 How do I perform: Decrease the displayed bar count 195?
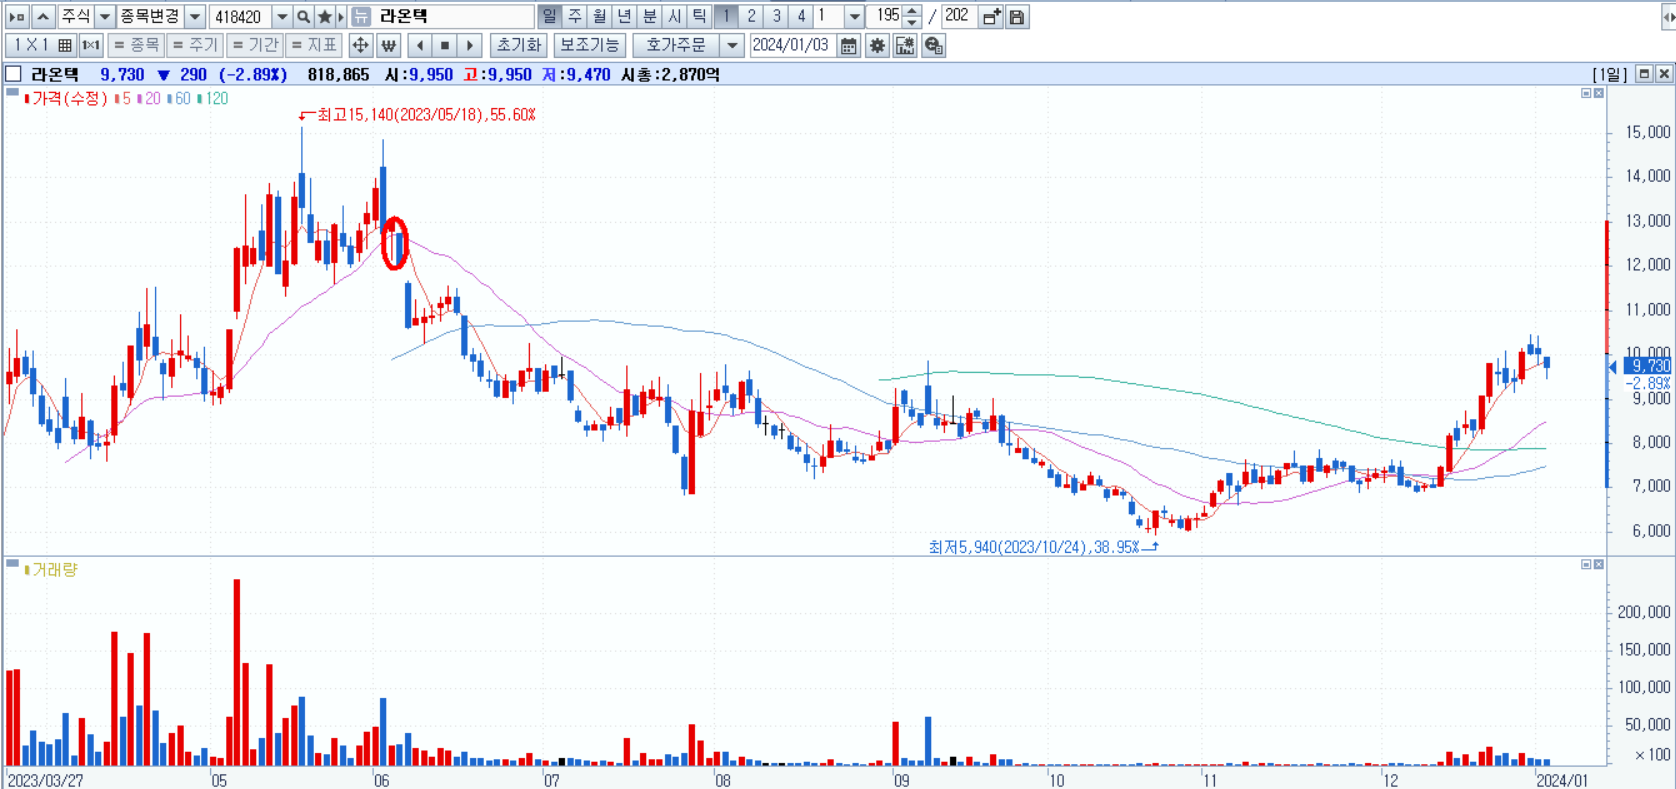911,22
